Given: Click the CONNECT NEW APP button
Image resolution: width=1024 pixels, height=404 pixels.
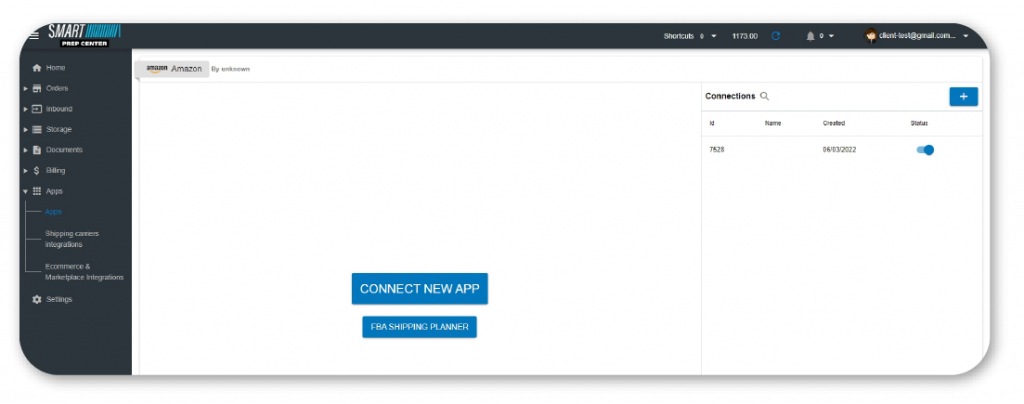Looking at the screenshot, I should coord(419,288).
